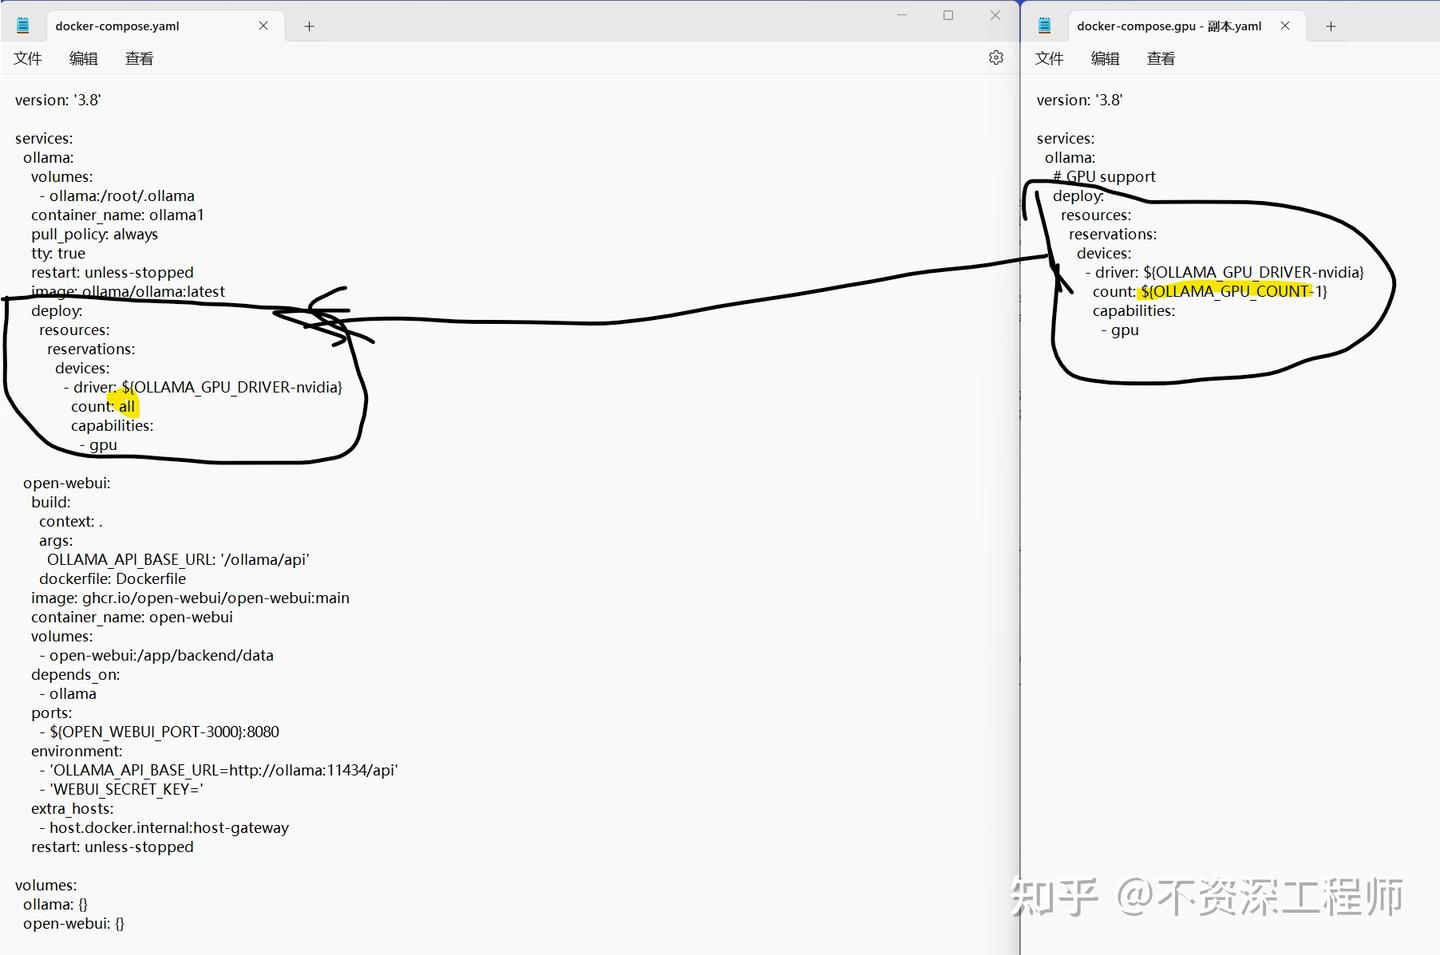This screenshot has height=955, width=1440.
Task: Click 'host.docker.internal:host-gateway' line
Action: [164, 828]
